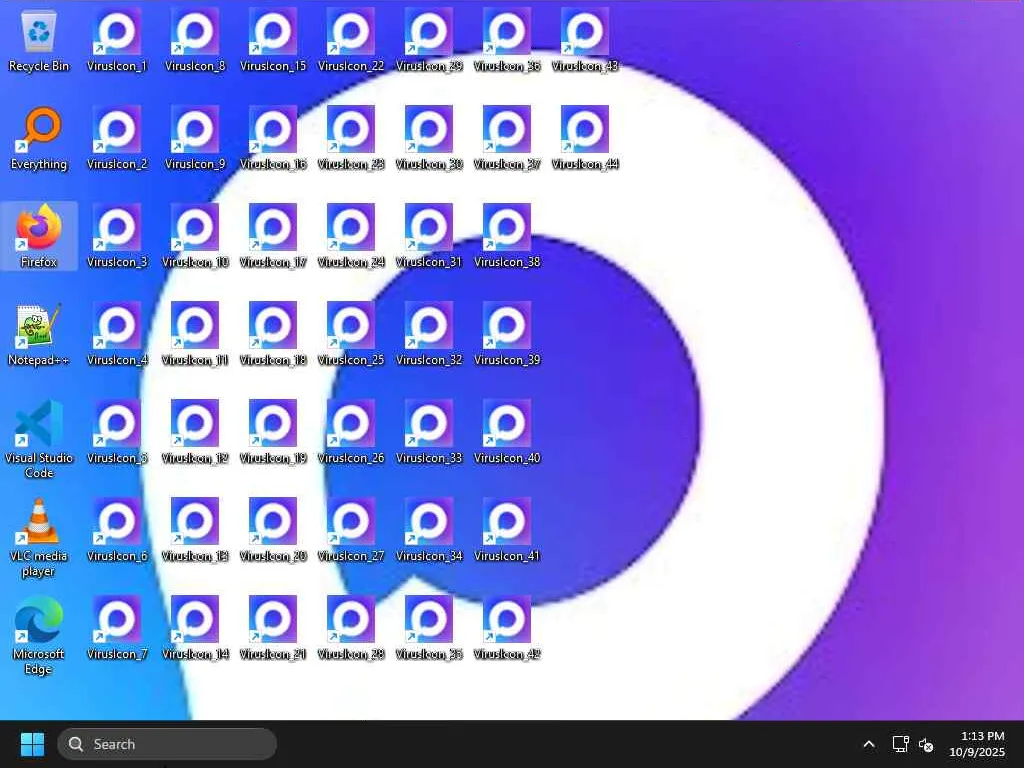Screen dimensions: 1024x768
Task: Select the VirusIcon_22 shortcut
Action: (351, 39)
